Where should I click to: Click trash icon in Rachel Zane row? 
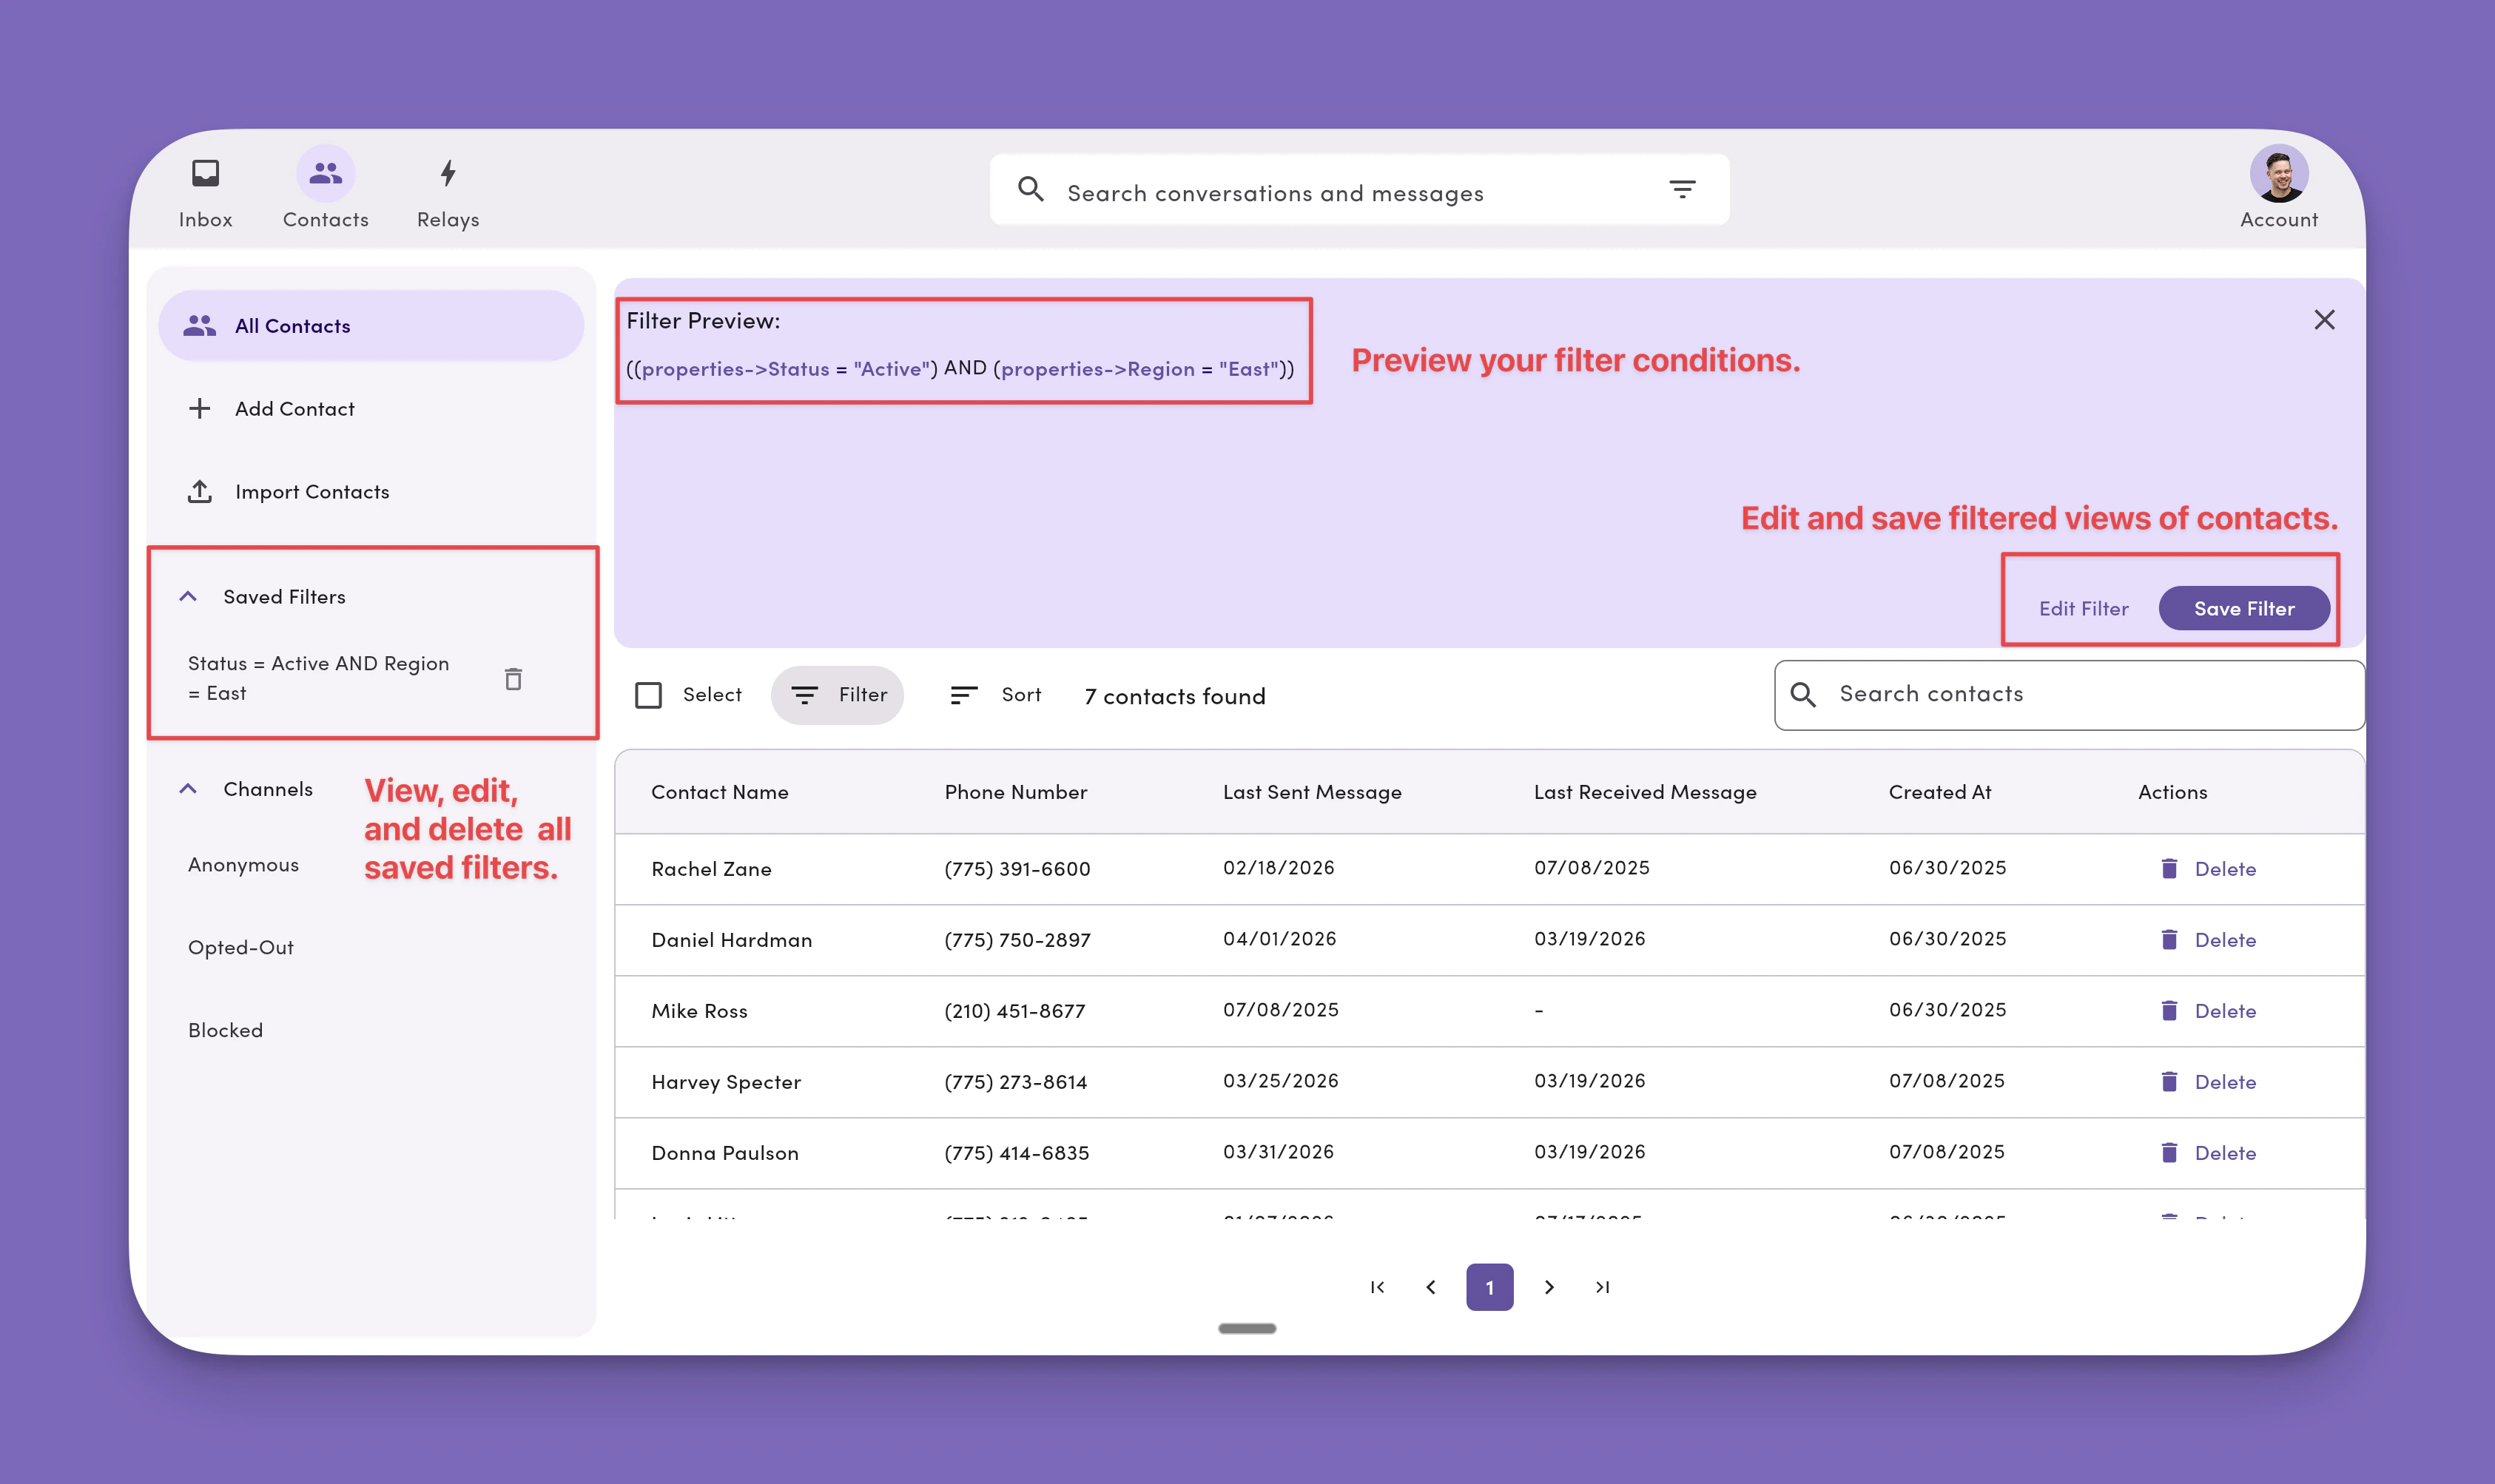2169,869
